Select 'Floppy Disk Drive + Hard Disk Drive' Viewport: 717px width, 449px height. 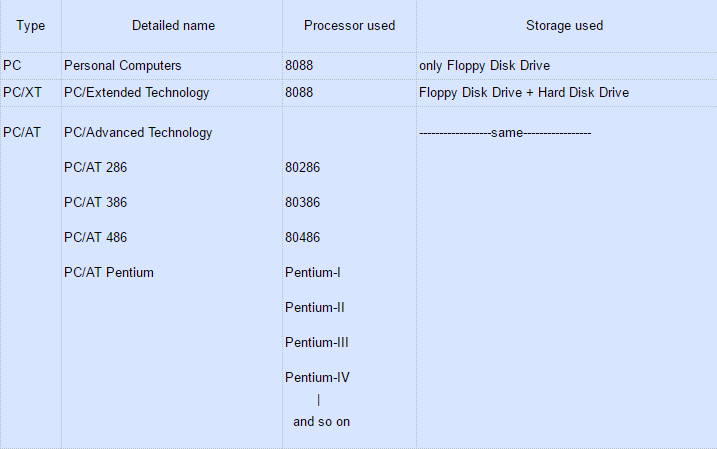click(524, 93)
